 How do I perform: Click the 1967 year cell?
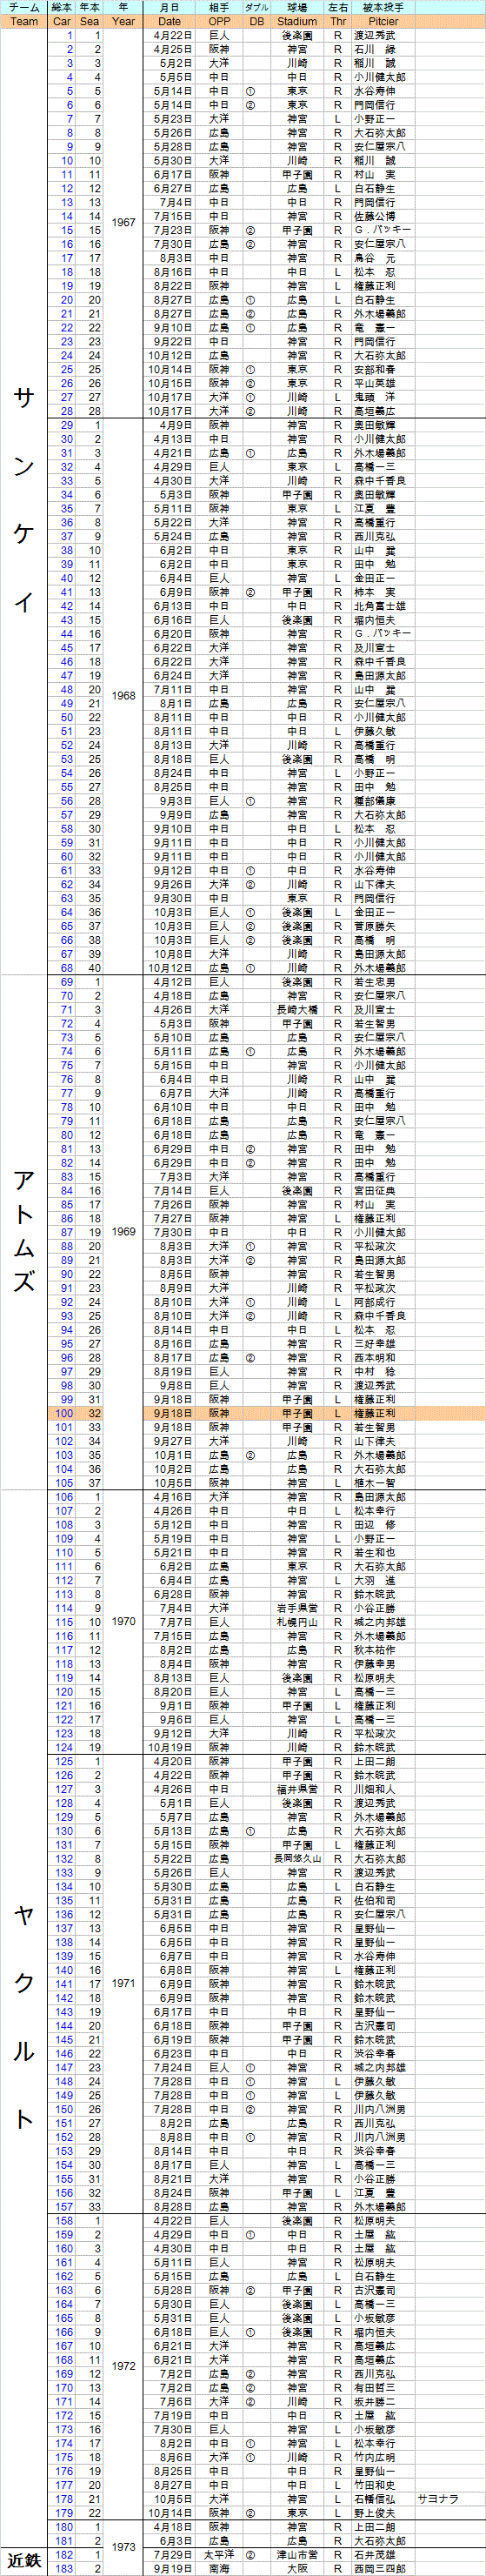pyautogui.click(x=123, y=222)
